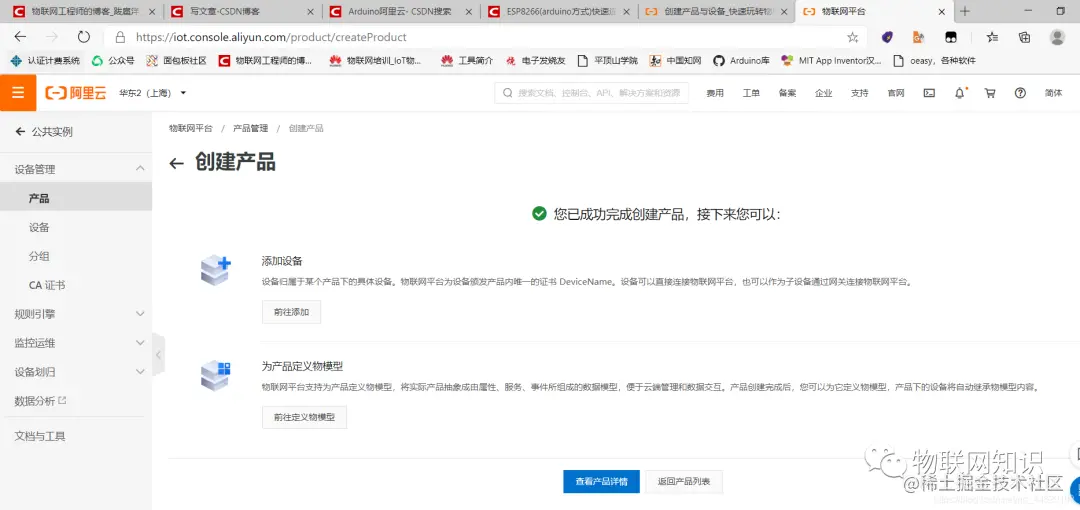This screenshot has width=1080, height=510.
Task: Open the Aliyun hamburger menu
Action: click(x=18, y=93)
